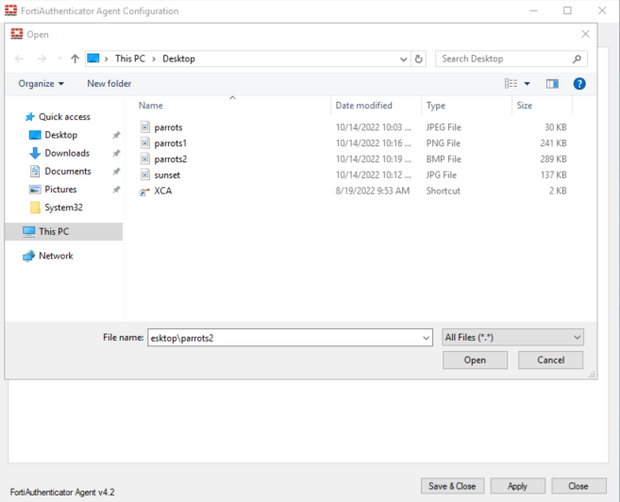Sort by the Type column

click(x=436, y=106)
